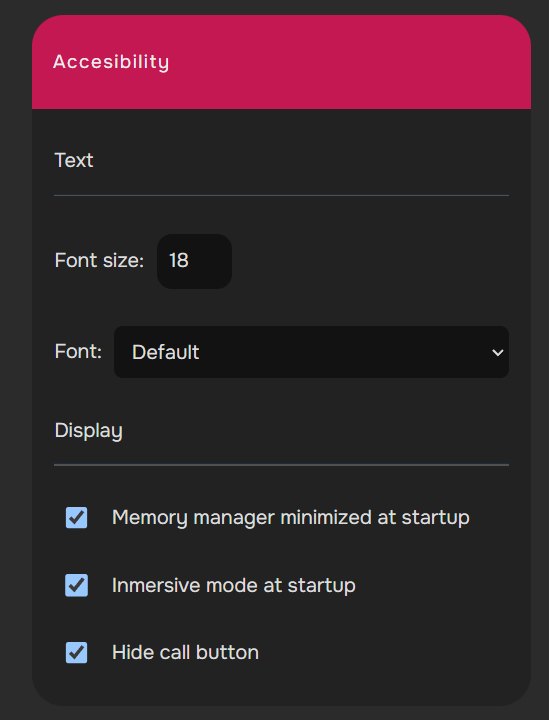Select the Display section heading

coord(89,431)
